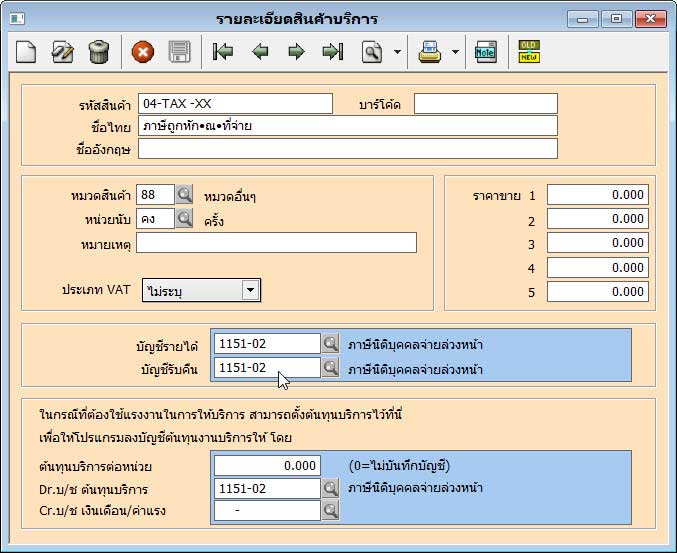Click the edit record pencil icon
This screenshot has height=553, width=677.
63,52
